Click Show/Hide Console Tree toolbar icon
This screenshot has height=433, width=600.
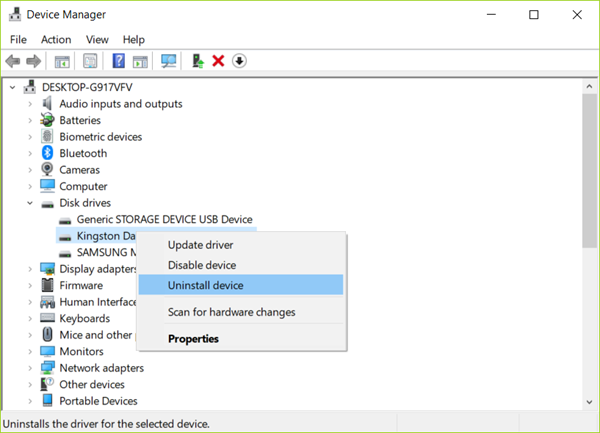pos(62,61)
